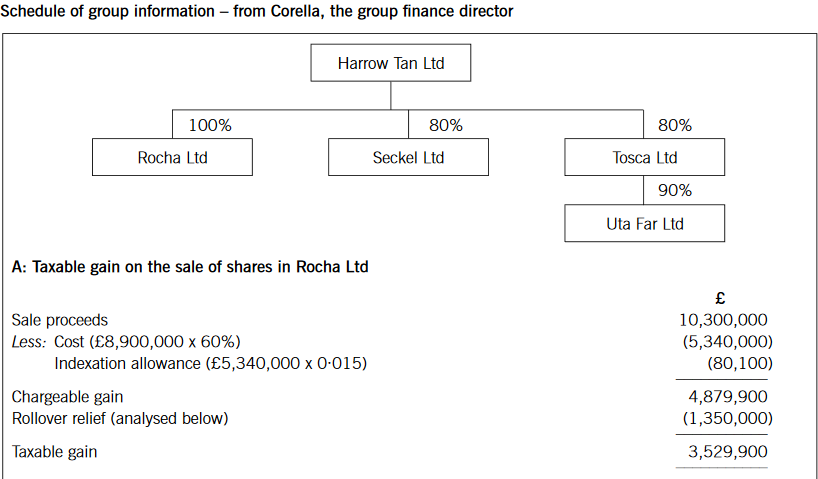Select the 4,879,900 chargeable gain figure

pyautogui.click(x=728, y=397)
